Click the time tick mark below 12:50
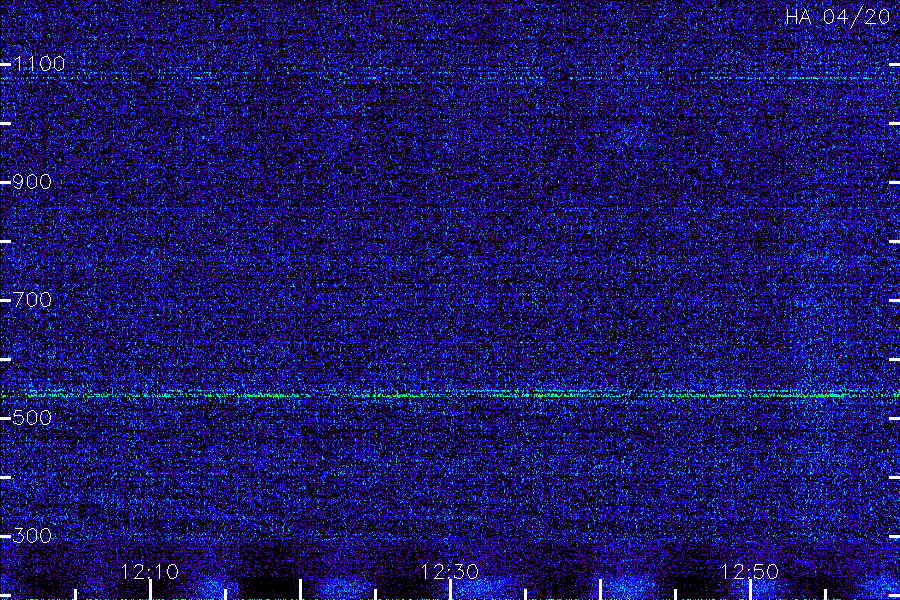Image resolution: width=900 pixels, height=600 pixels. [750, 590]
